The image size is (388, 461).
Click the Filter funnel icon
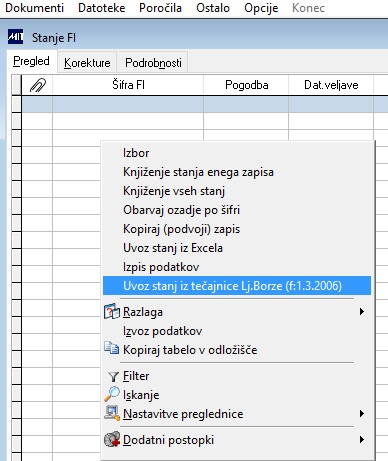(113, 377)
